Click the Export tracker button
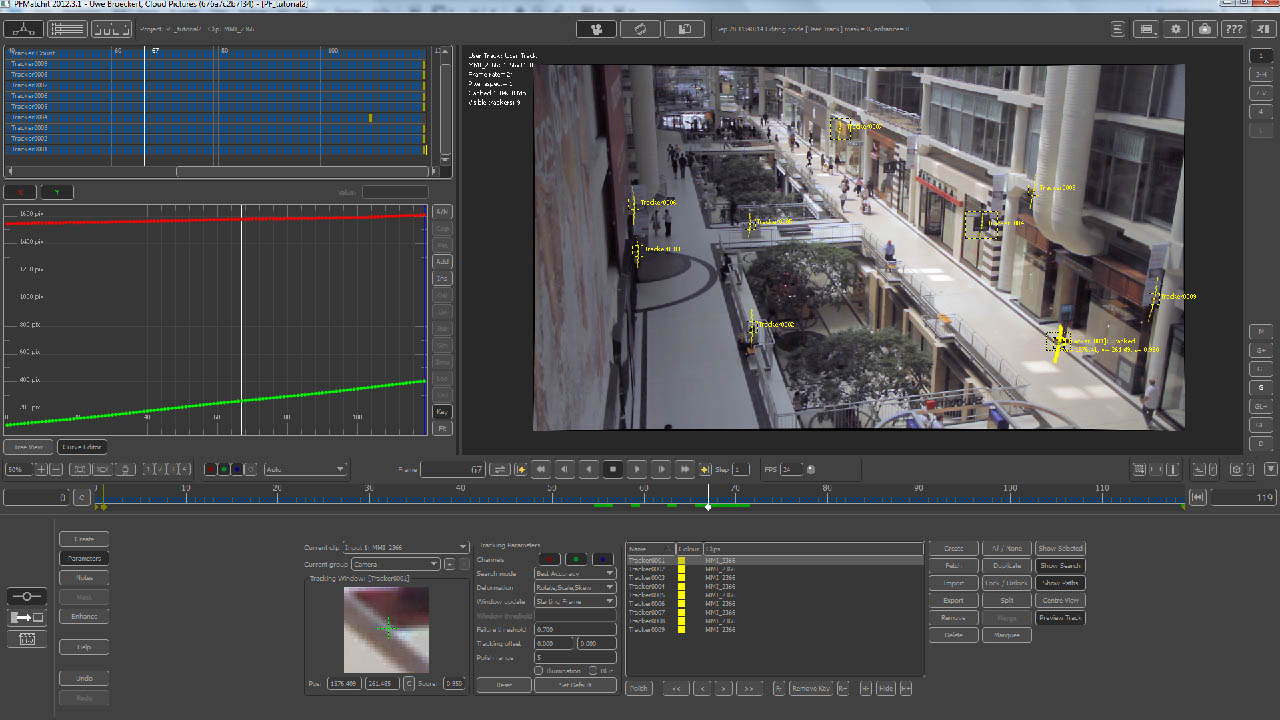The width and height of the screenshot is (1280, 720). [954, 600]
